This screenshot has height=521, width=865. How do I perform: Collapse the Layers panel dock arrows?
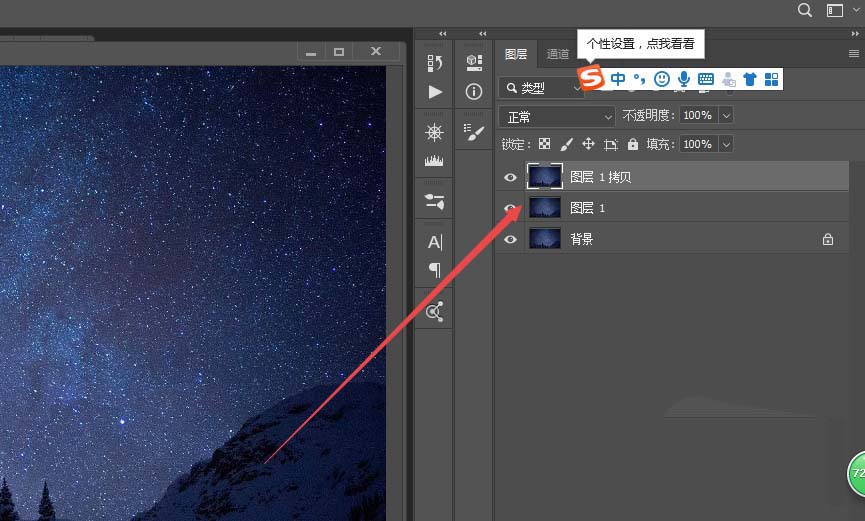[855, 34]
